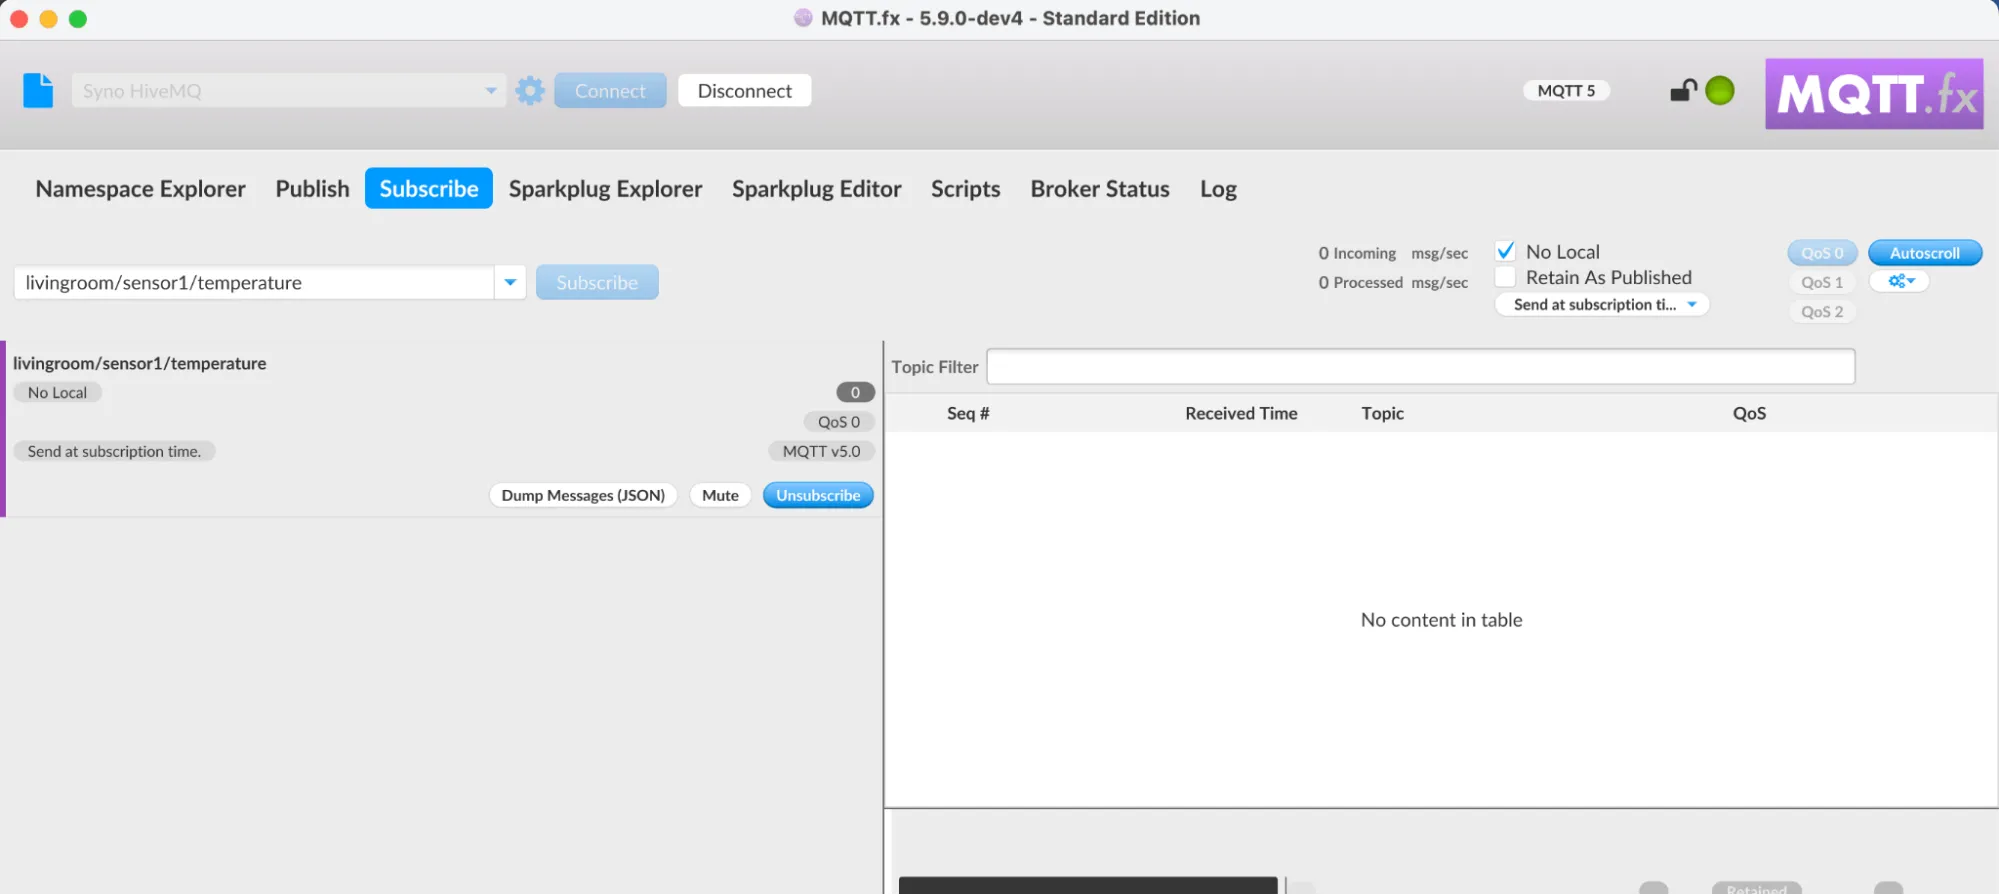Click the MQTT 5 version badge

pos(1566,91)
